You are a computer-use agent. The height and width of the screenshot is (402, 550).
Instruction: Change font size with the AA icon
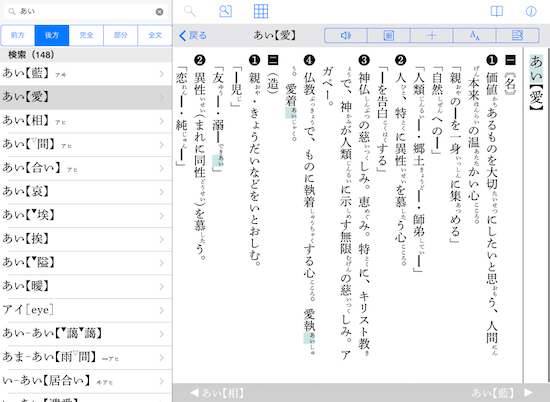[x=475, y=35]
